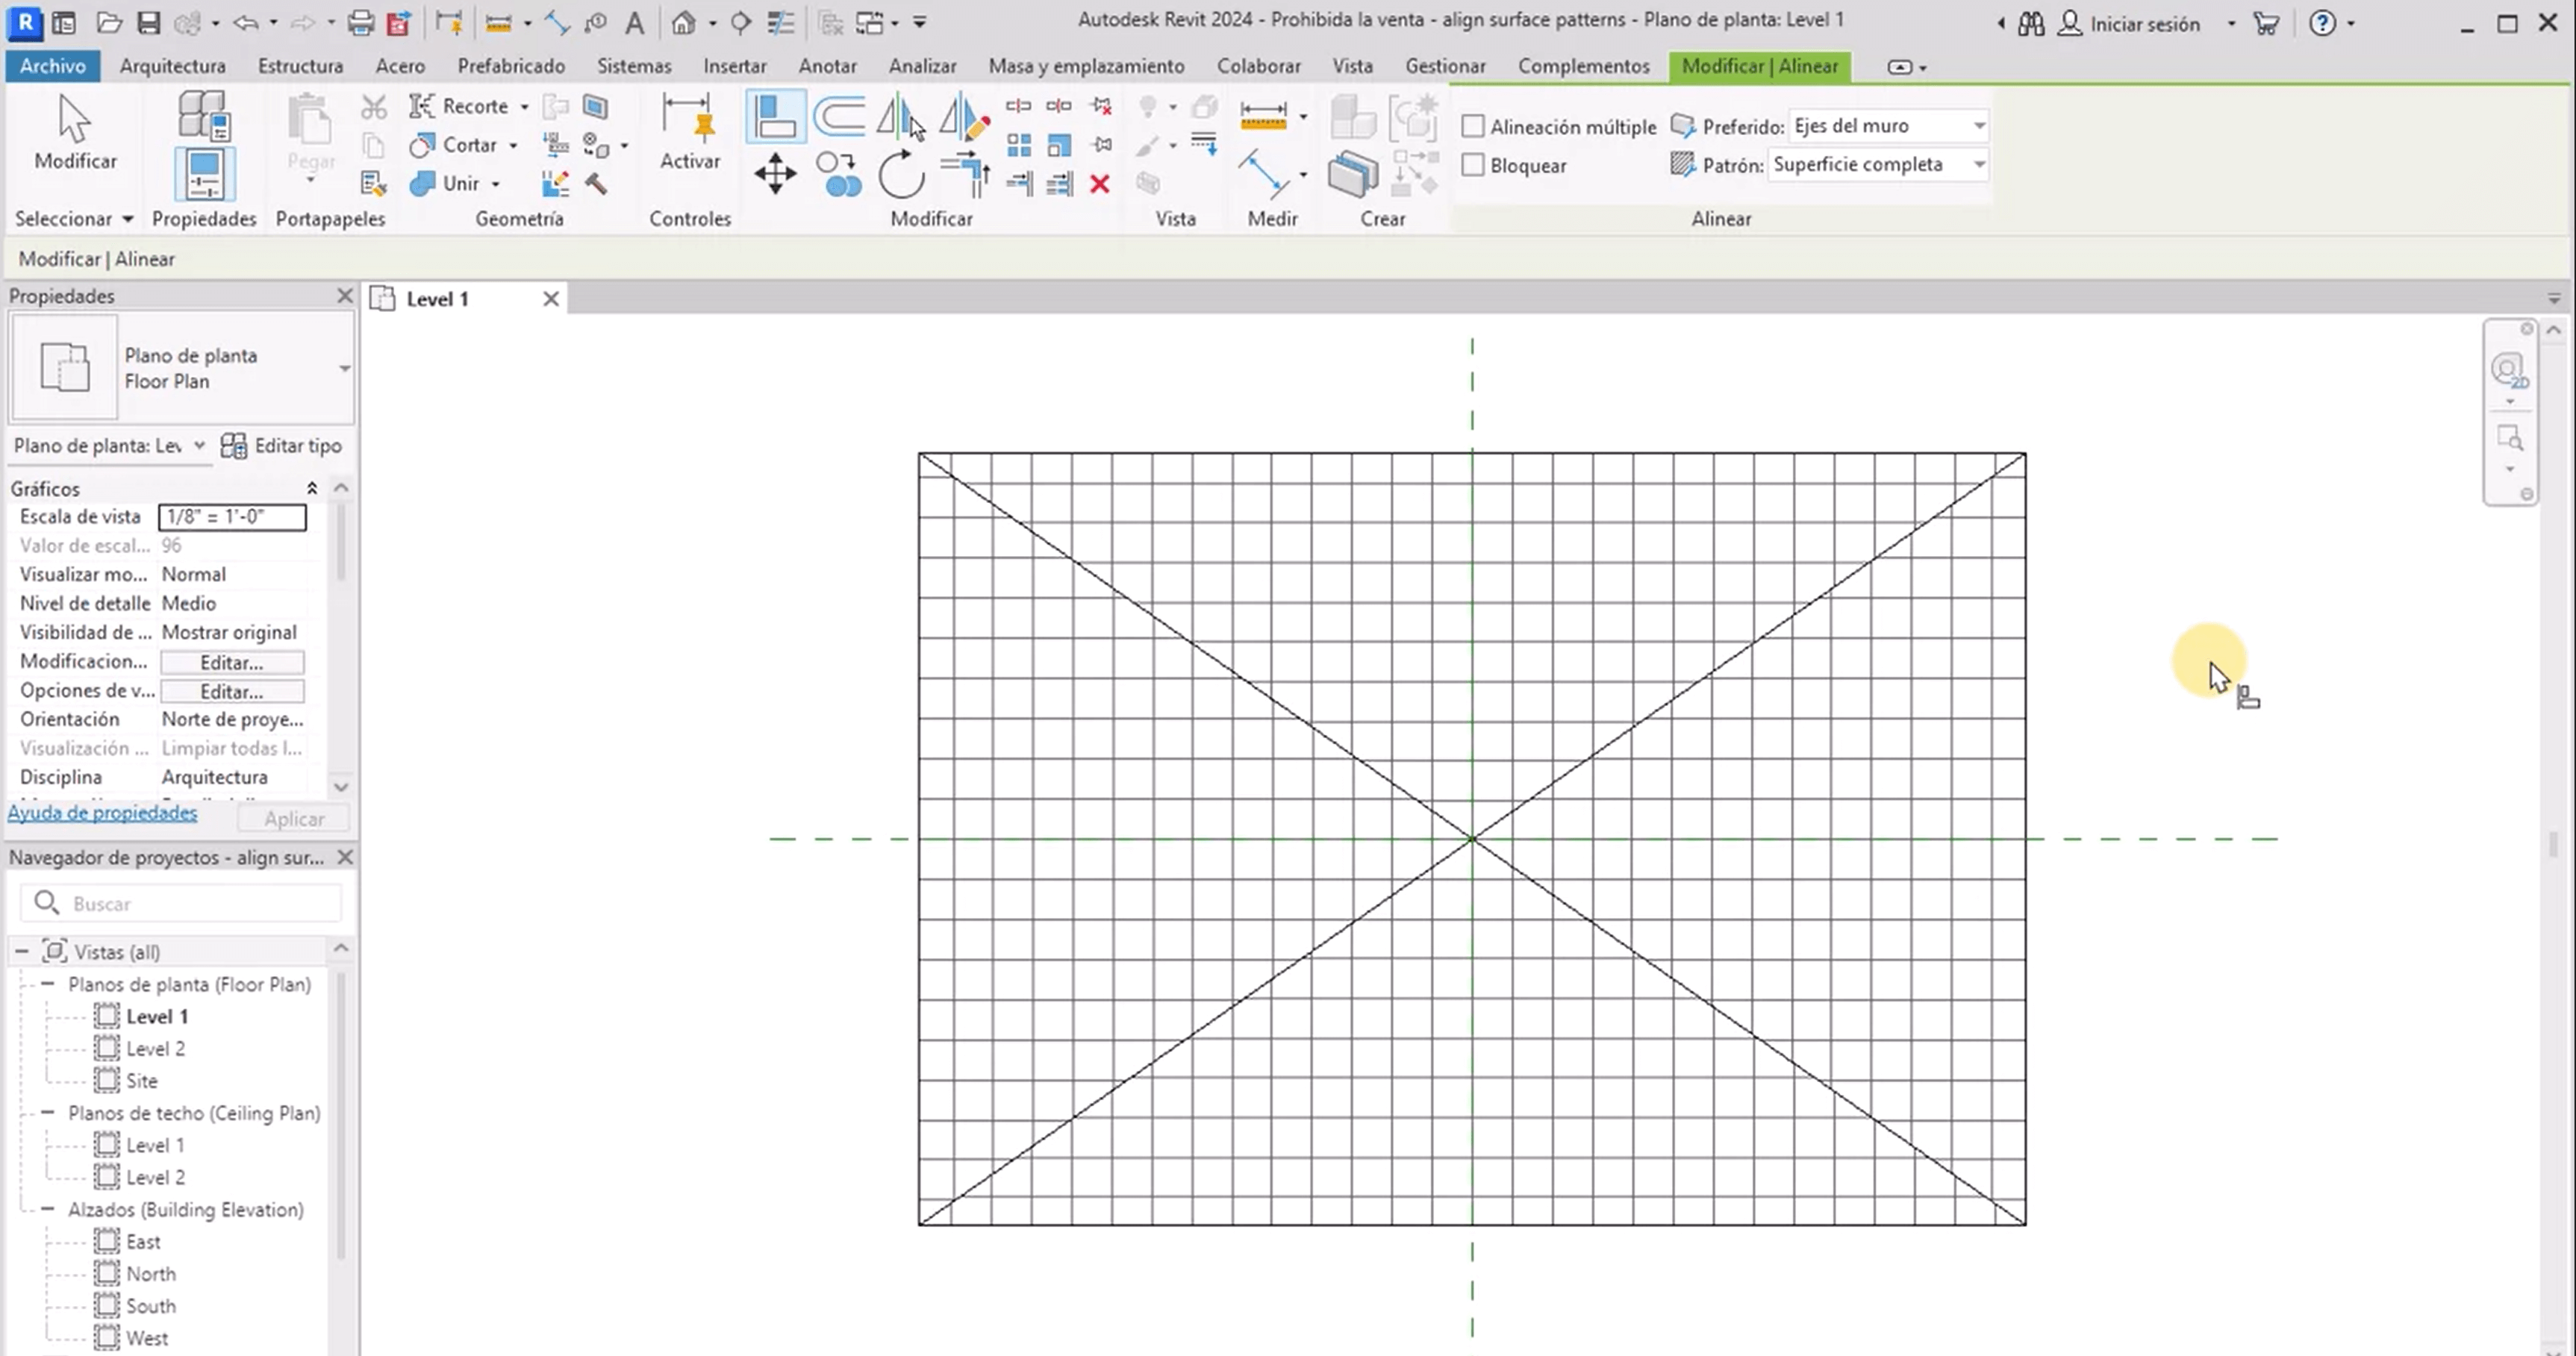Choose Mirror – Draw Axis tool

(964, 117)
